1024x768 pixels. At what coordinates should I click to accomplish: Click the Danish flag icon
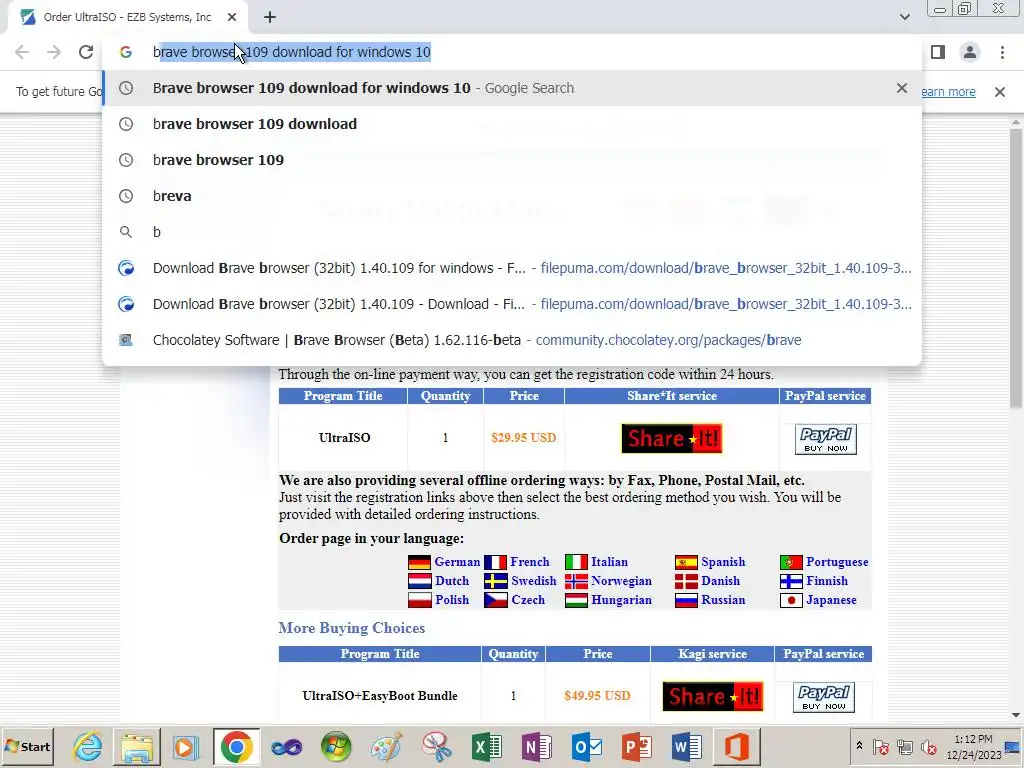pyautogui.click(x=686, y=581)
